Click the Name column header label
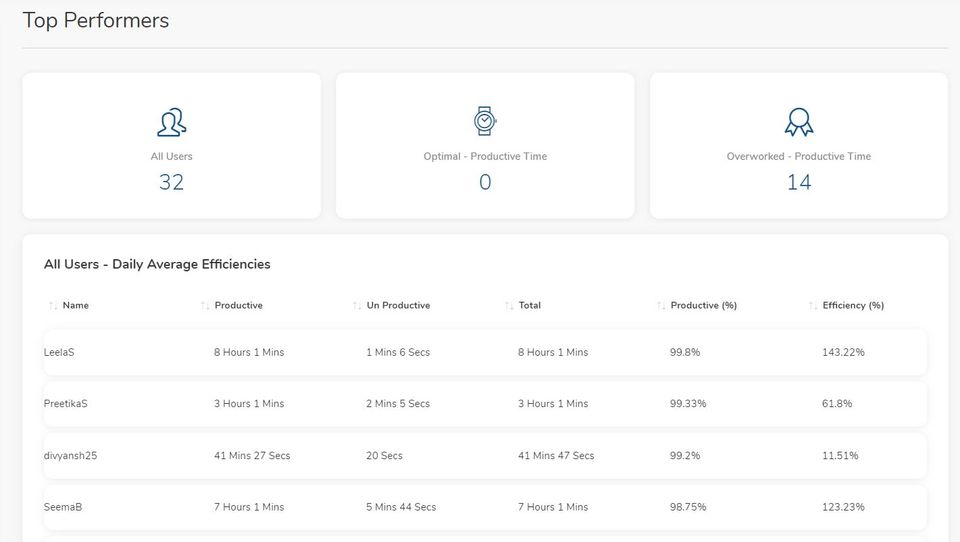This screenshot has height=542, width=960. tap(76, 305)
